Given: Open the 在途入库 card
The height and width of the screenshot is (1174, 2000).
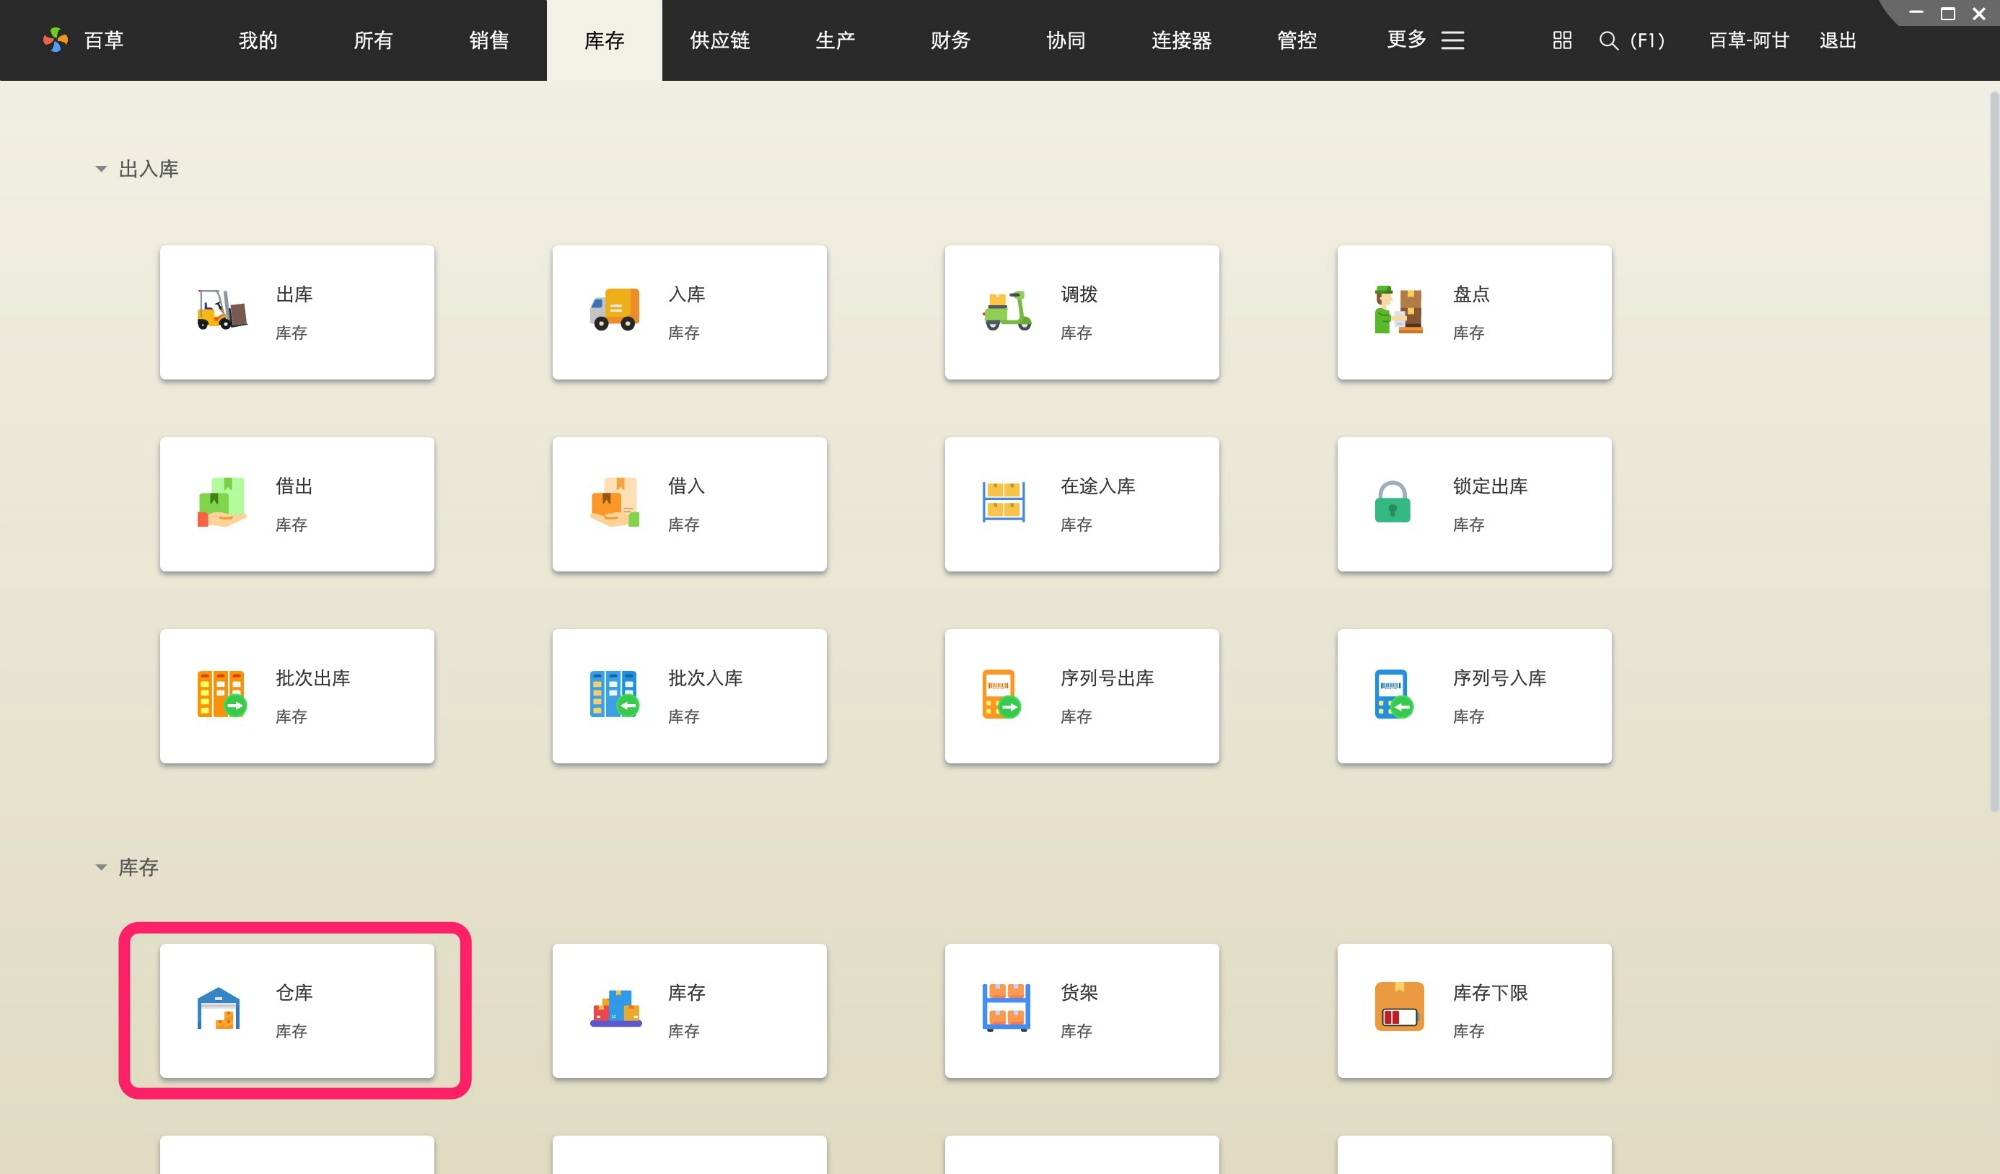Looking at the screenshot, I should point(1082,504).
